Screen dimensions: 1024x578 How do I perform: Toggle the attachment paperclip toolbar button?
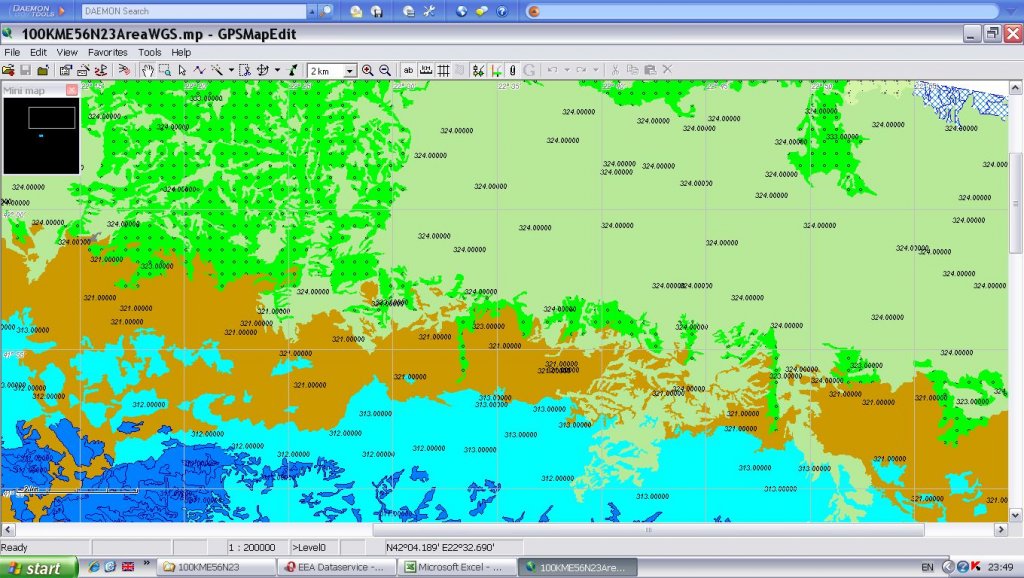coord(512,70)
